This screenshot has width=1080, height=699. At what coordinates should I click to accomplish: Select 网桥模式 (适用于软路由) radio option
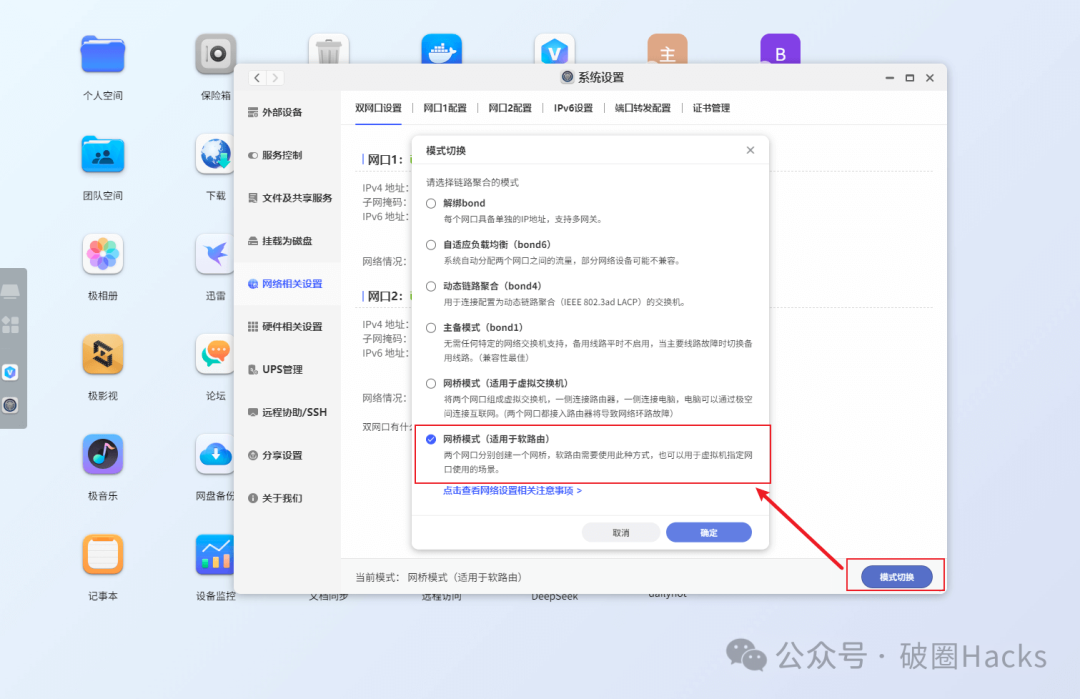click(x=430, y=439)
